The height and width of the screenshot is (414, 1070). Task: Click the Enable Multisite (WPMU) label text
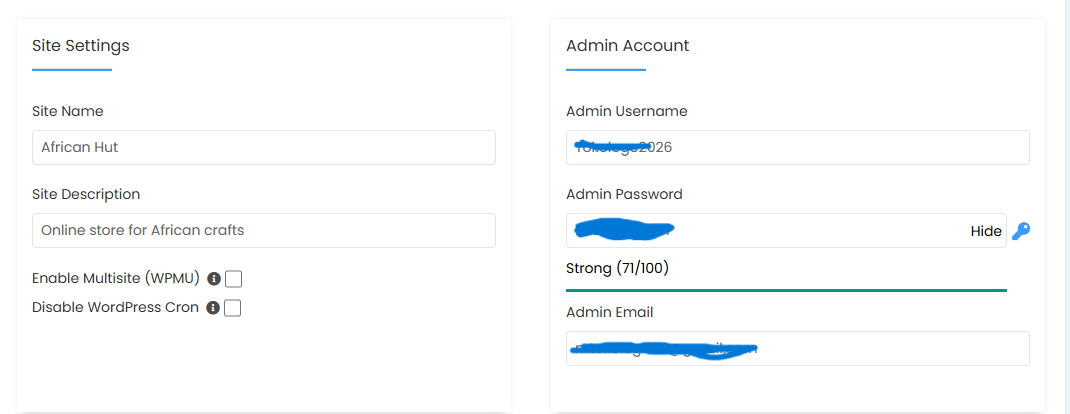pyautogui.click(x=116, y=278)
